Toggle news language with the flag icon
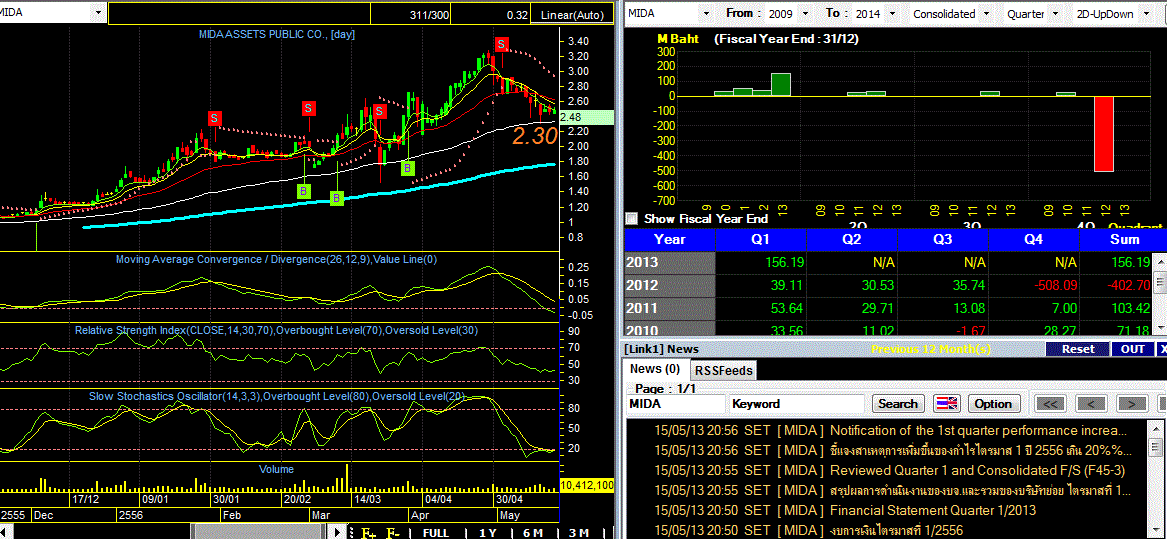Screen dimensions: 1167x539 pos(946,404)
